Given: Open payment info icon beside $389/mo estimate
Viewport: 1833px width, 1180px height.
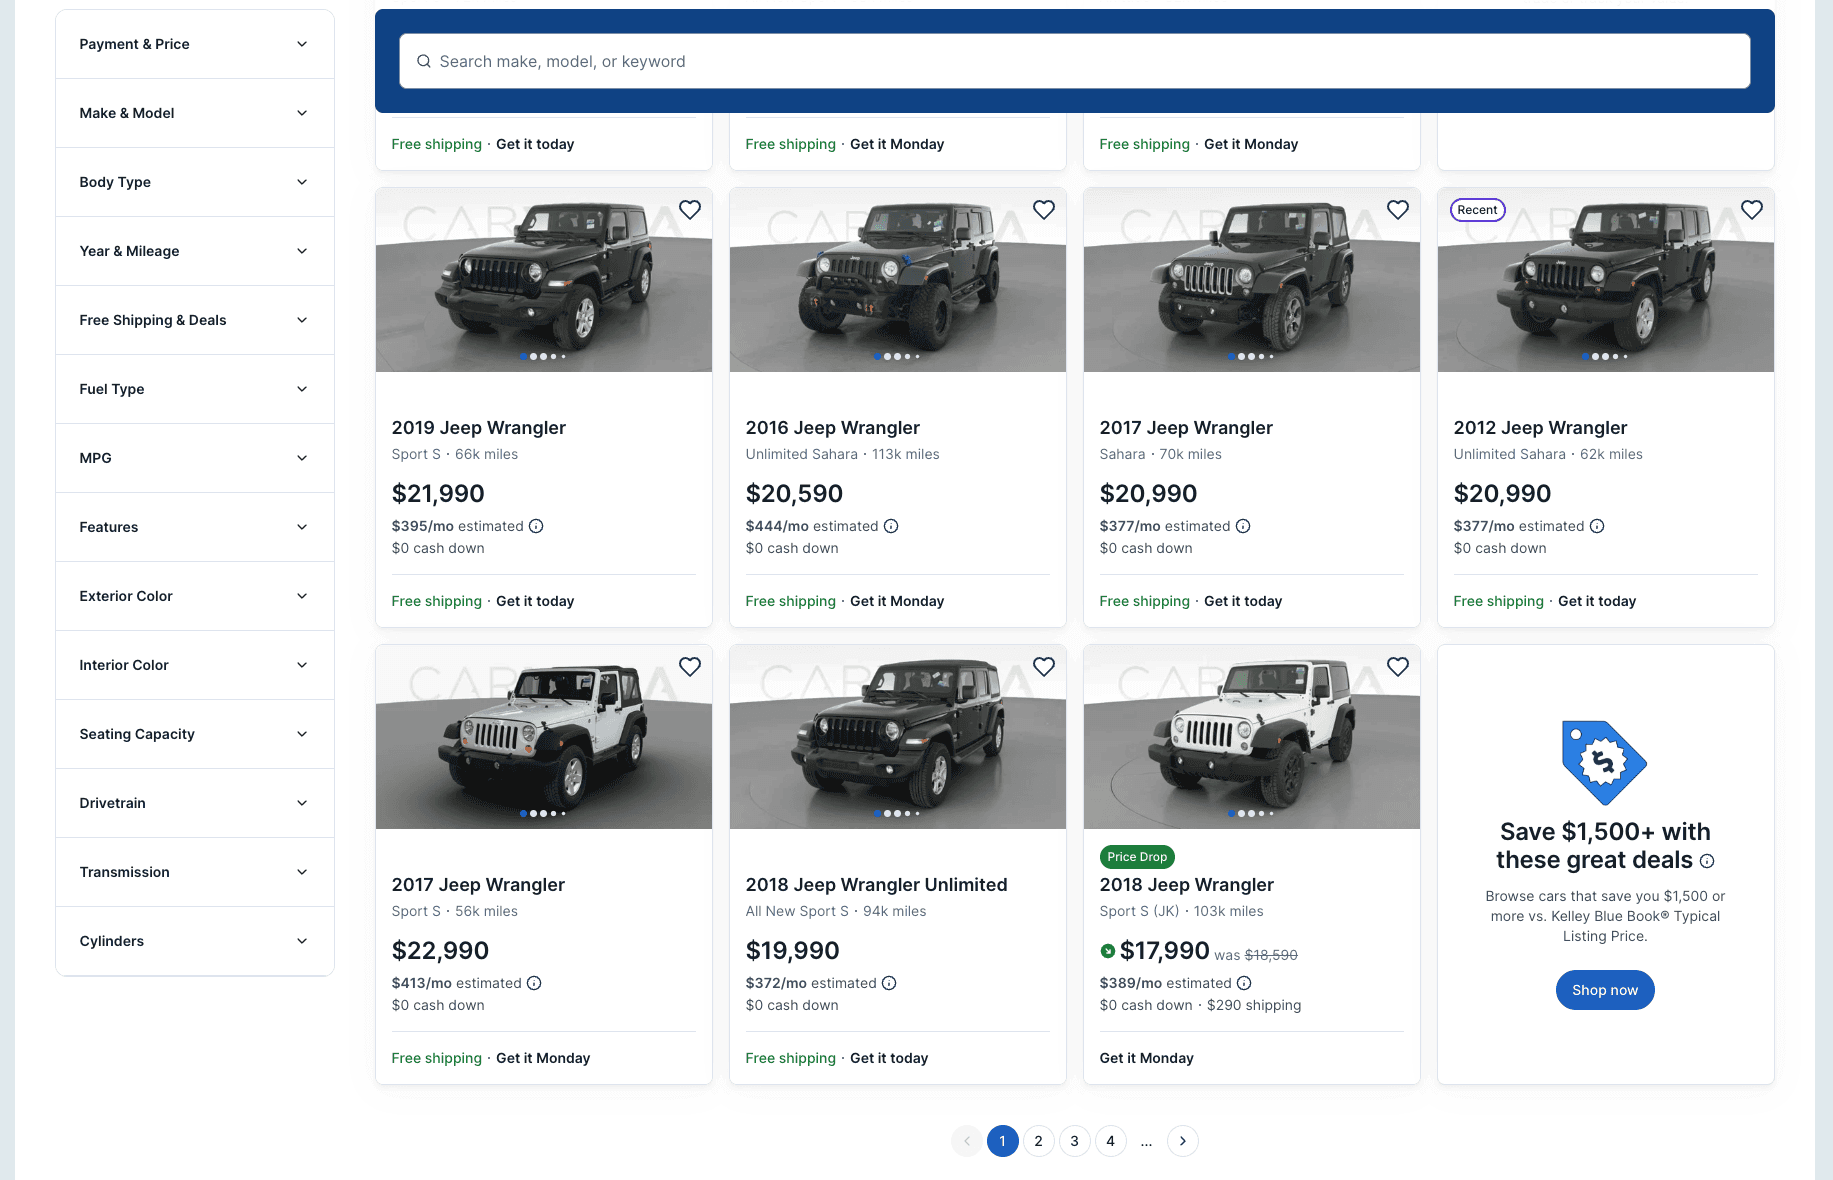Looking at the screenshot, I should 1244,983.
